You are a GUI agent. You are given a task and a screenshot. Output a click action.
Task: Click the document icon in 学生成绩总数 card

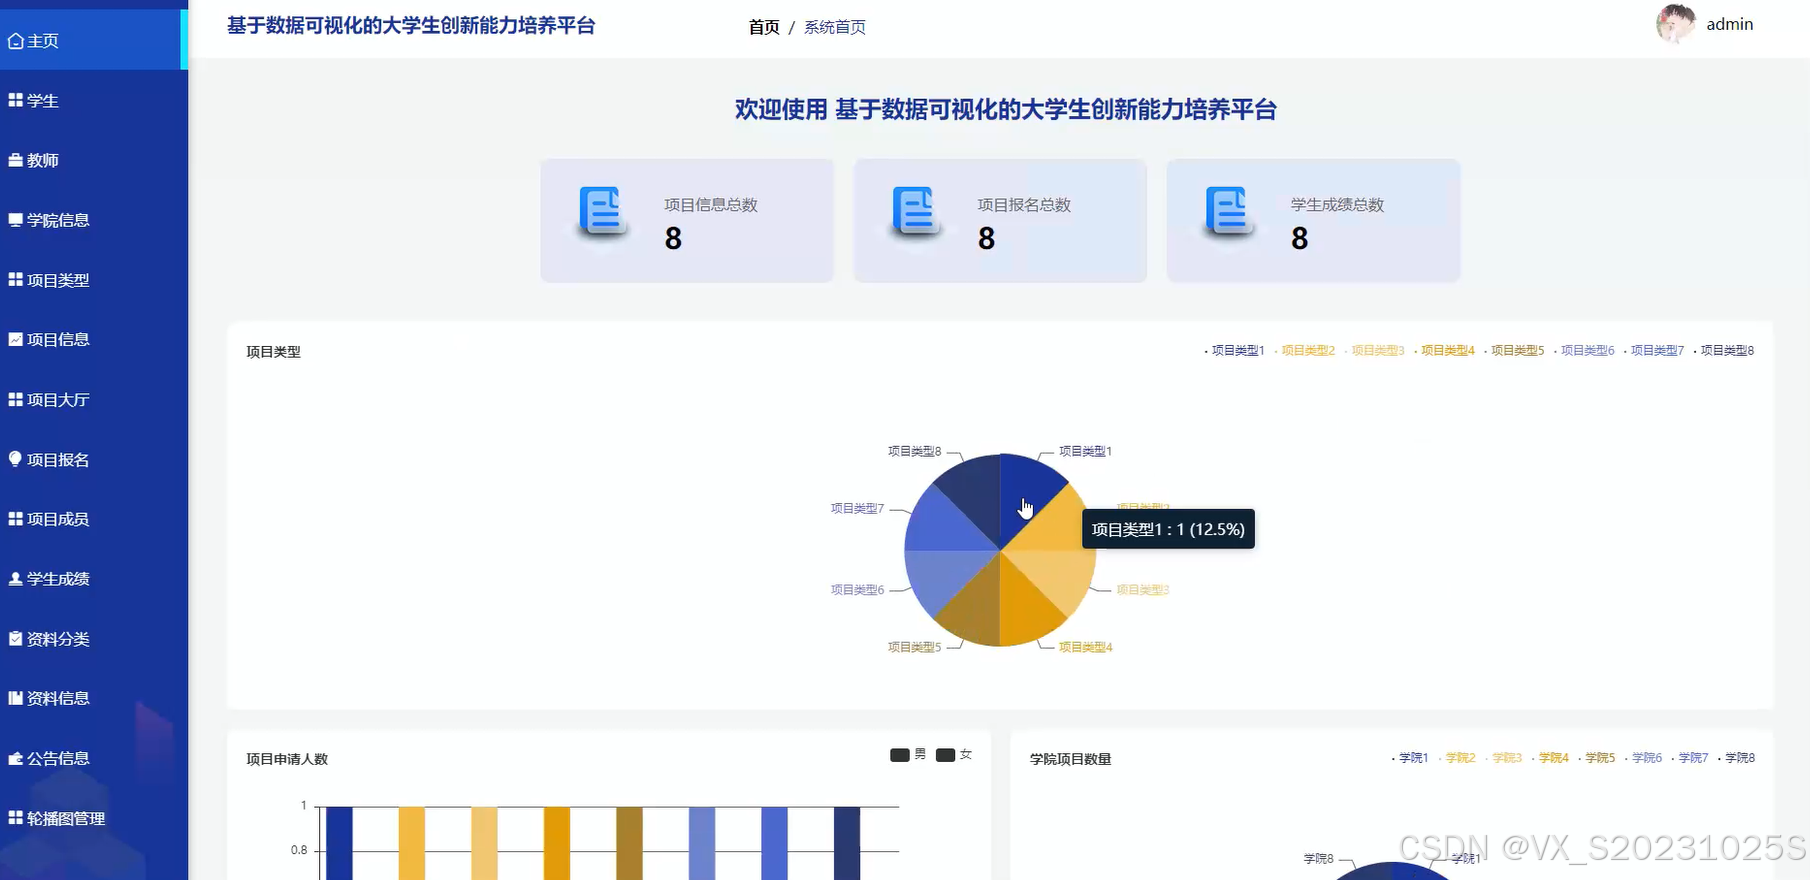(1229, 213)
